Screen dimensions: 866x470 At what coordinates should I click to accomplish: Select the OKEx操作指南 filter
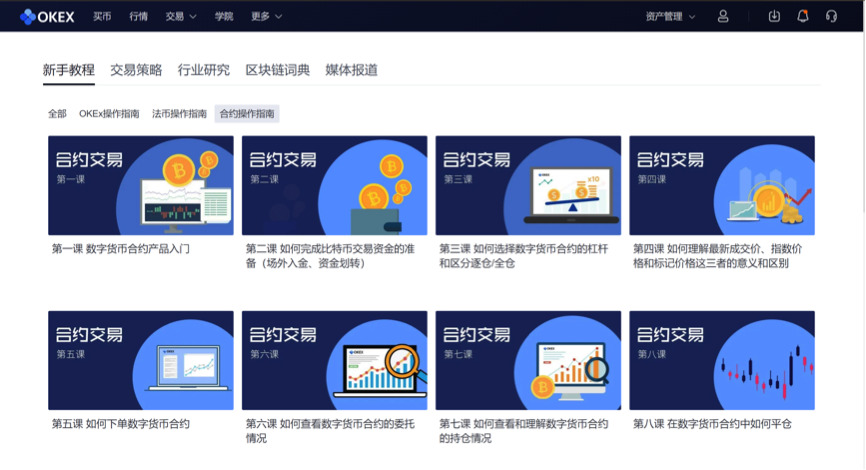[109, 114]
